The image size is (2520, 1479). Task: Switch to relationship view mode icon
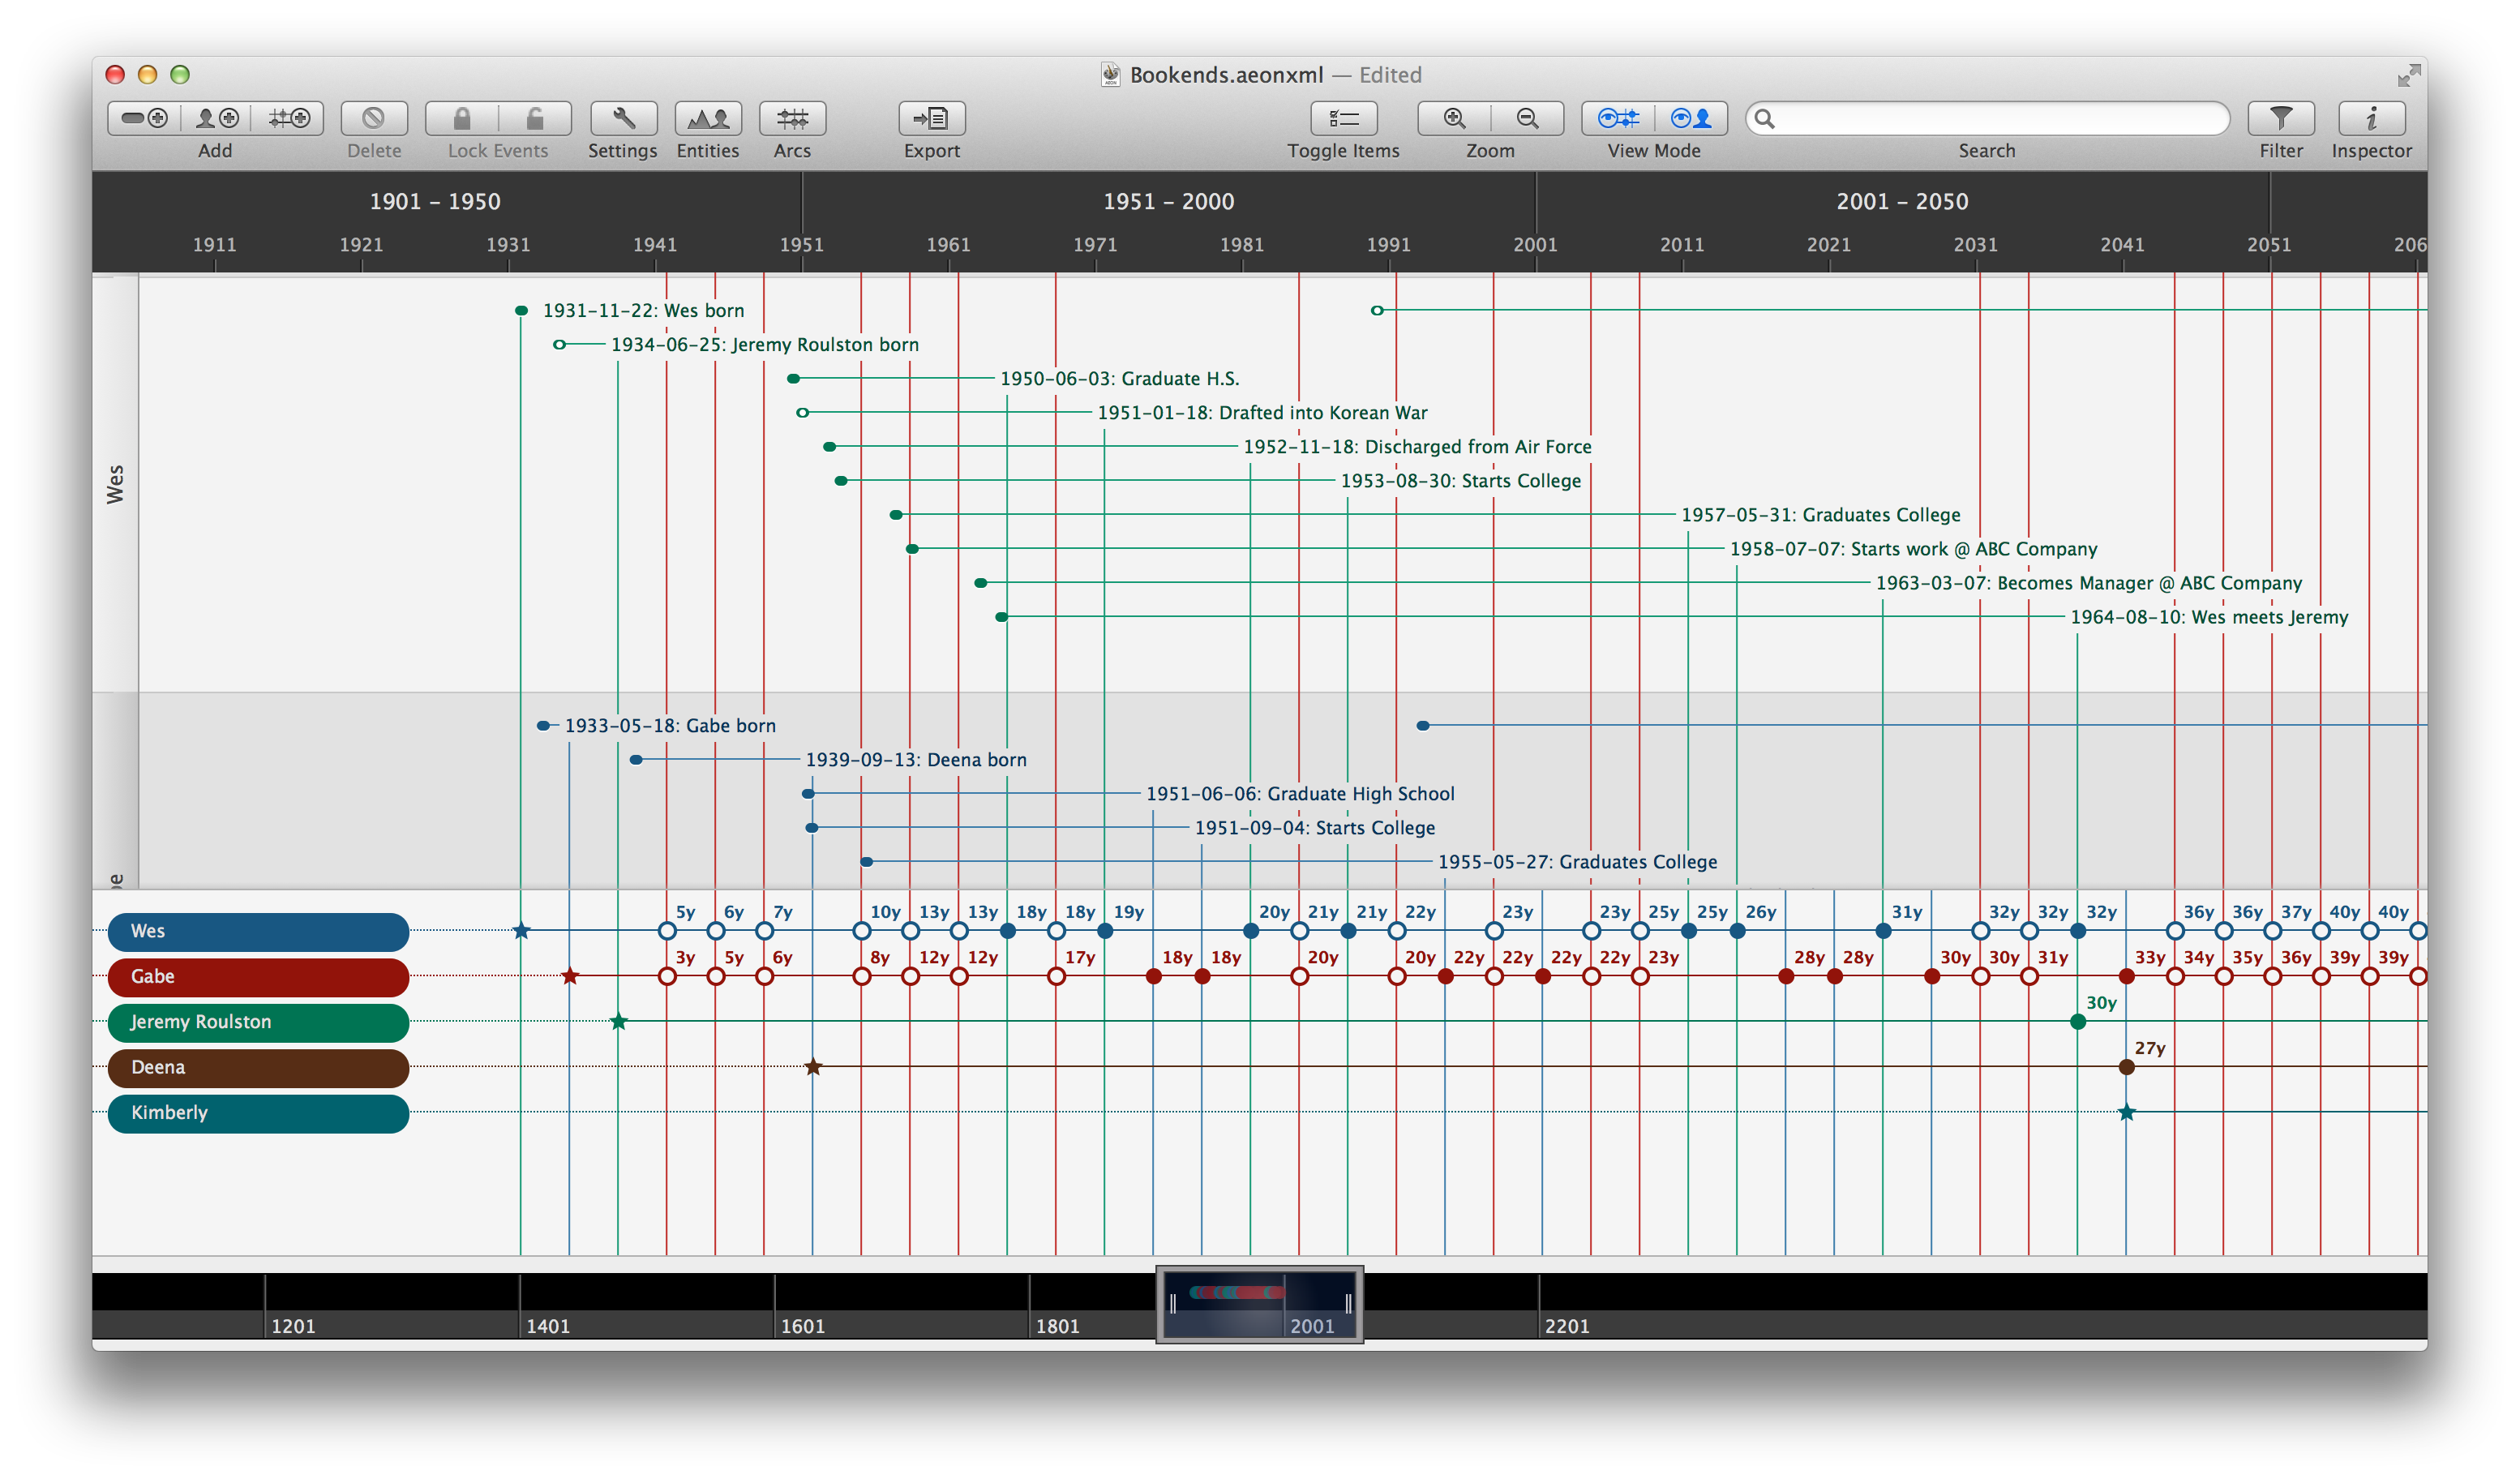pos(1691,118)
